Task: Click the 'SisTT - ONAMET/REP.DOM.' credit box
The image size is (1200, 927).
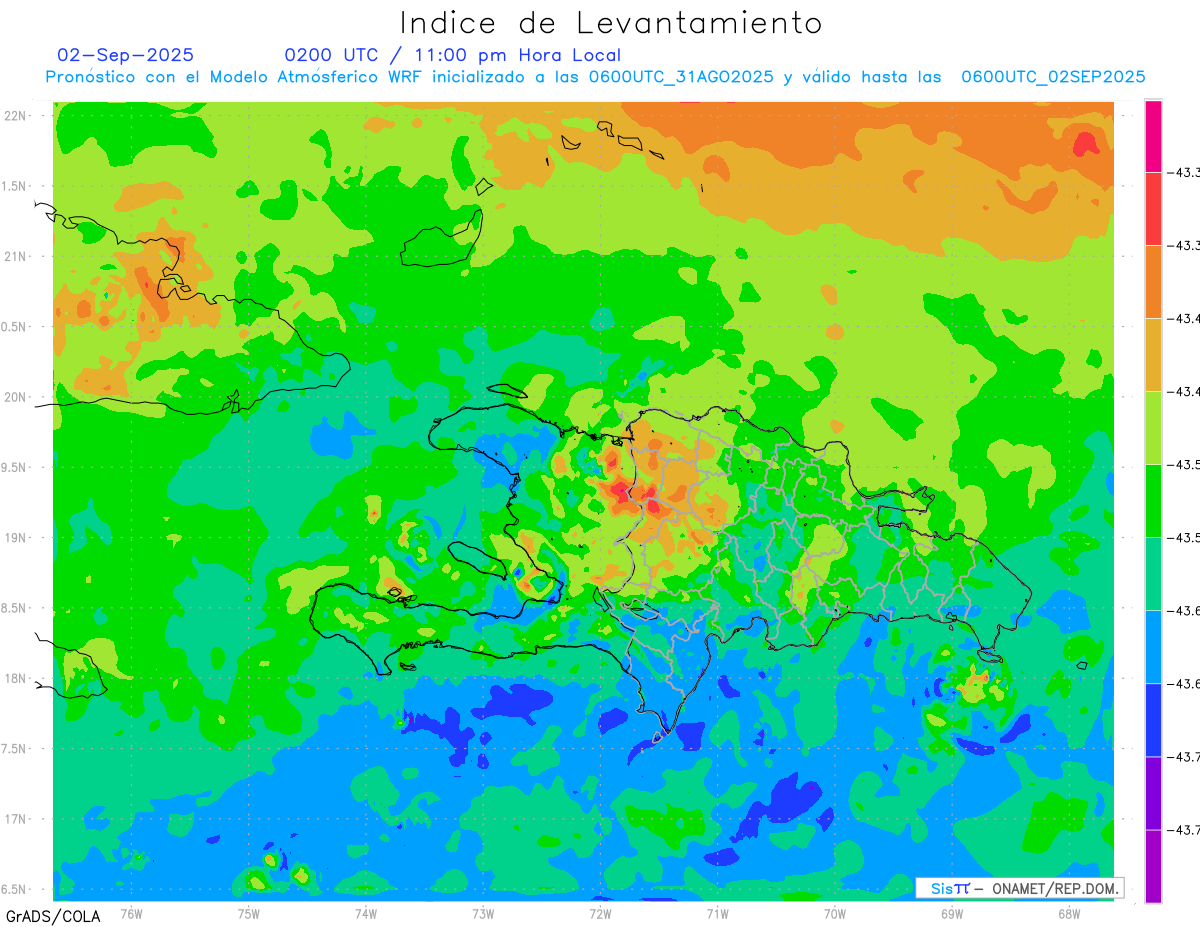Action: click(1020, 888)
